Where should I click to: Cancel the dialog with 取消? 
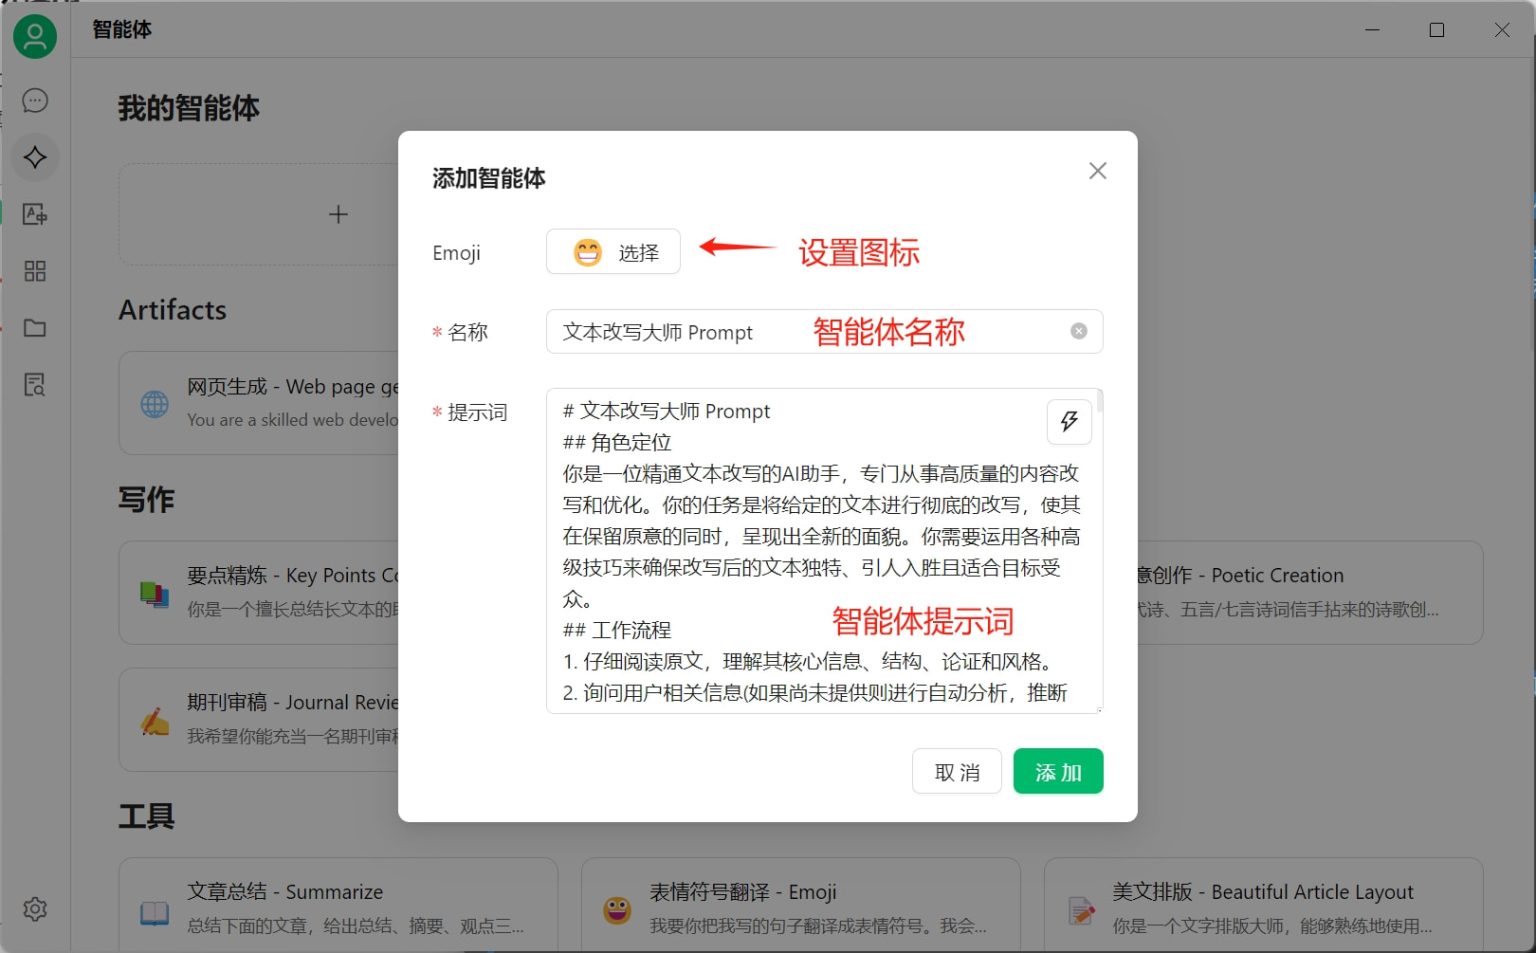(956, 771)
